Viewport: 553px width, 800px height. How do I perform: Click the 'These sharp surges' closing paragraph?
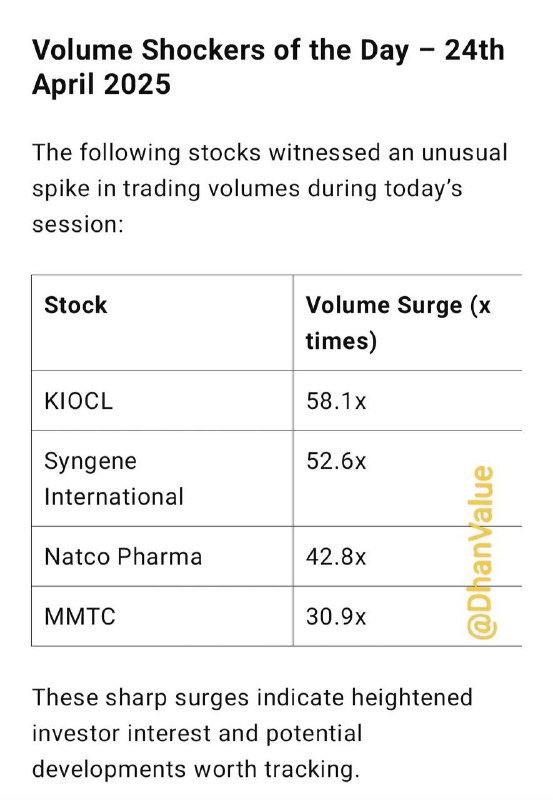253,733
